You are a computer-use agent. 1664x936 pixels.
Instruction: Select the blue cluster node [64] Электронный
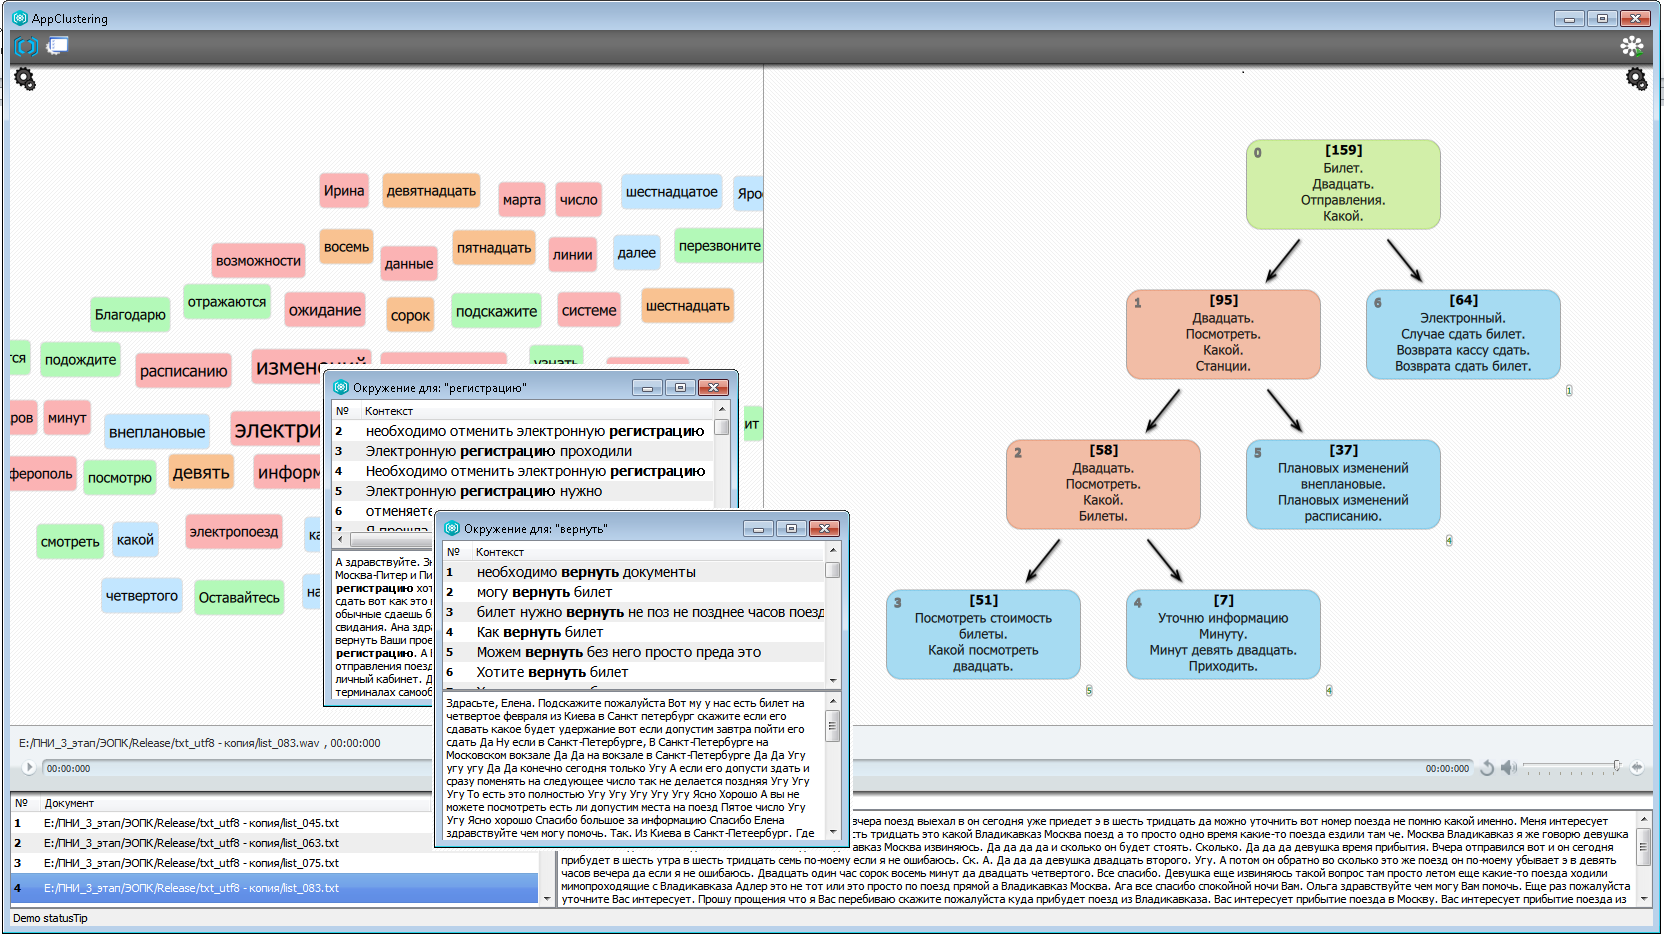click(x=1462, y=334)
